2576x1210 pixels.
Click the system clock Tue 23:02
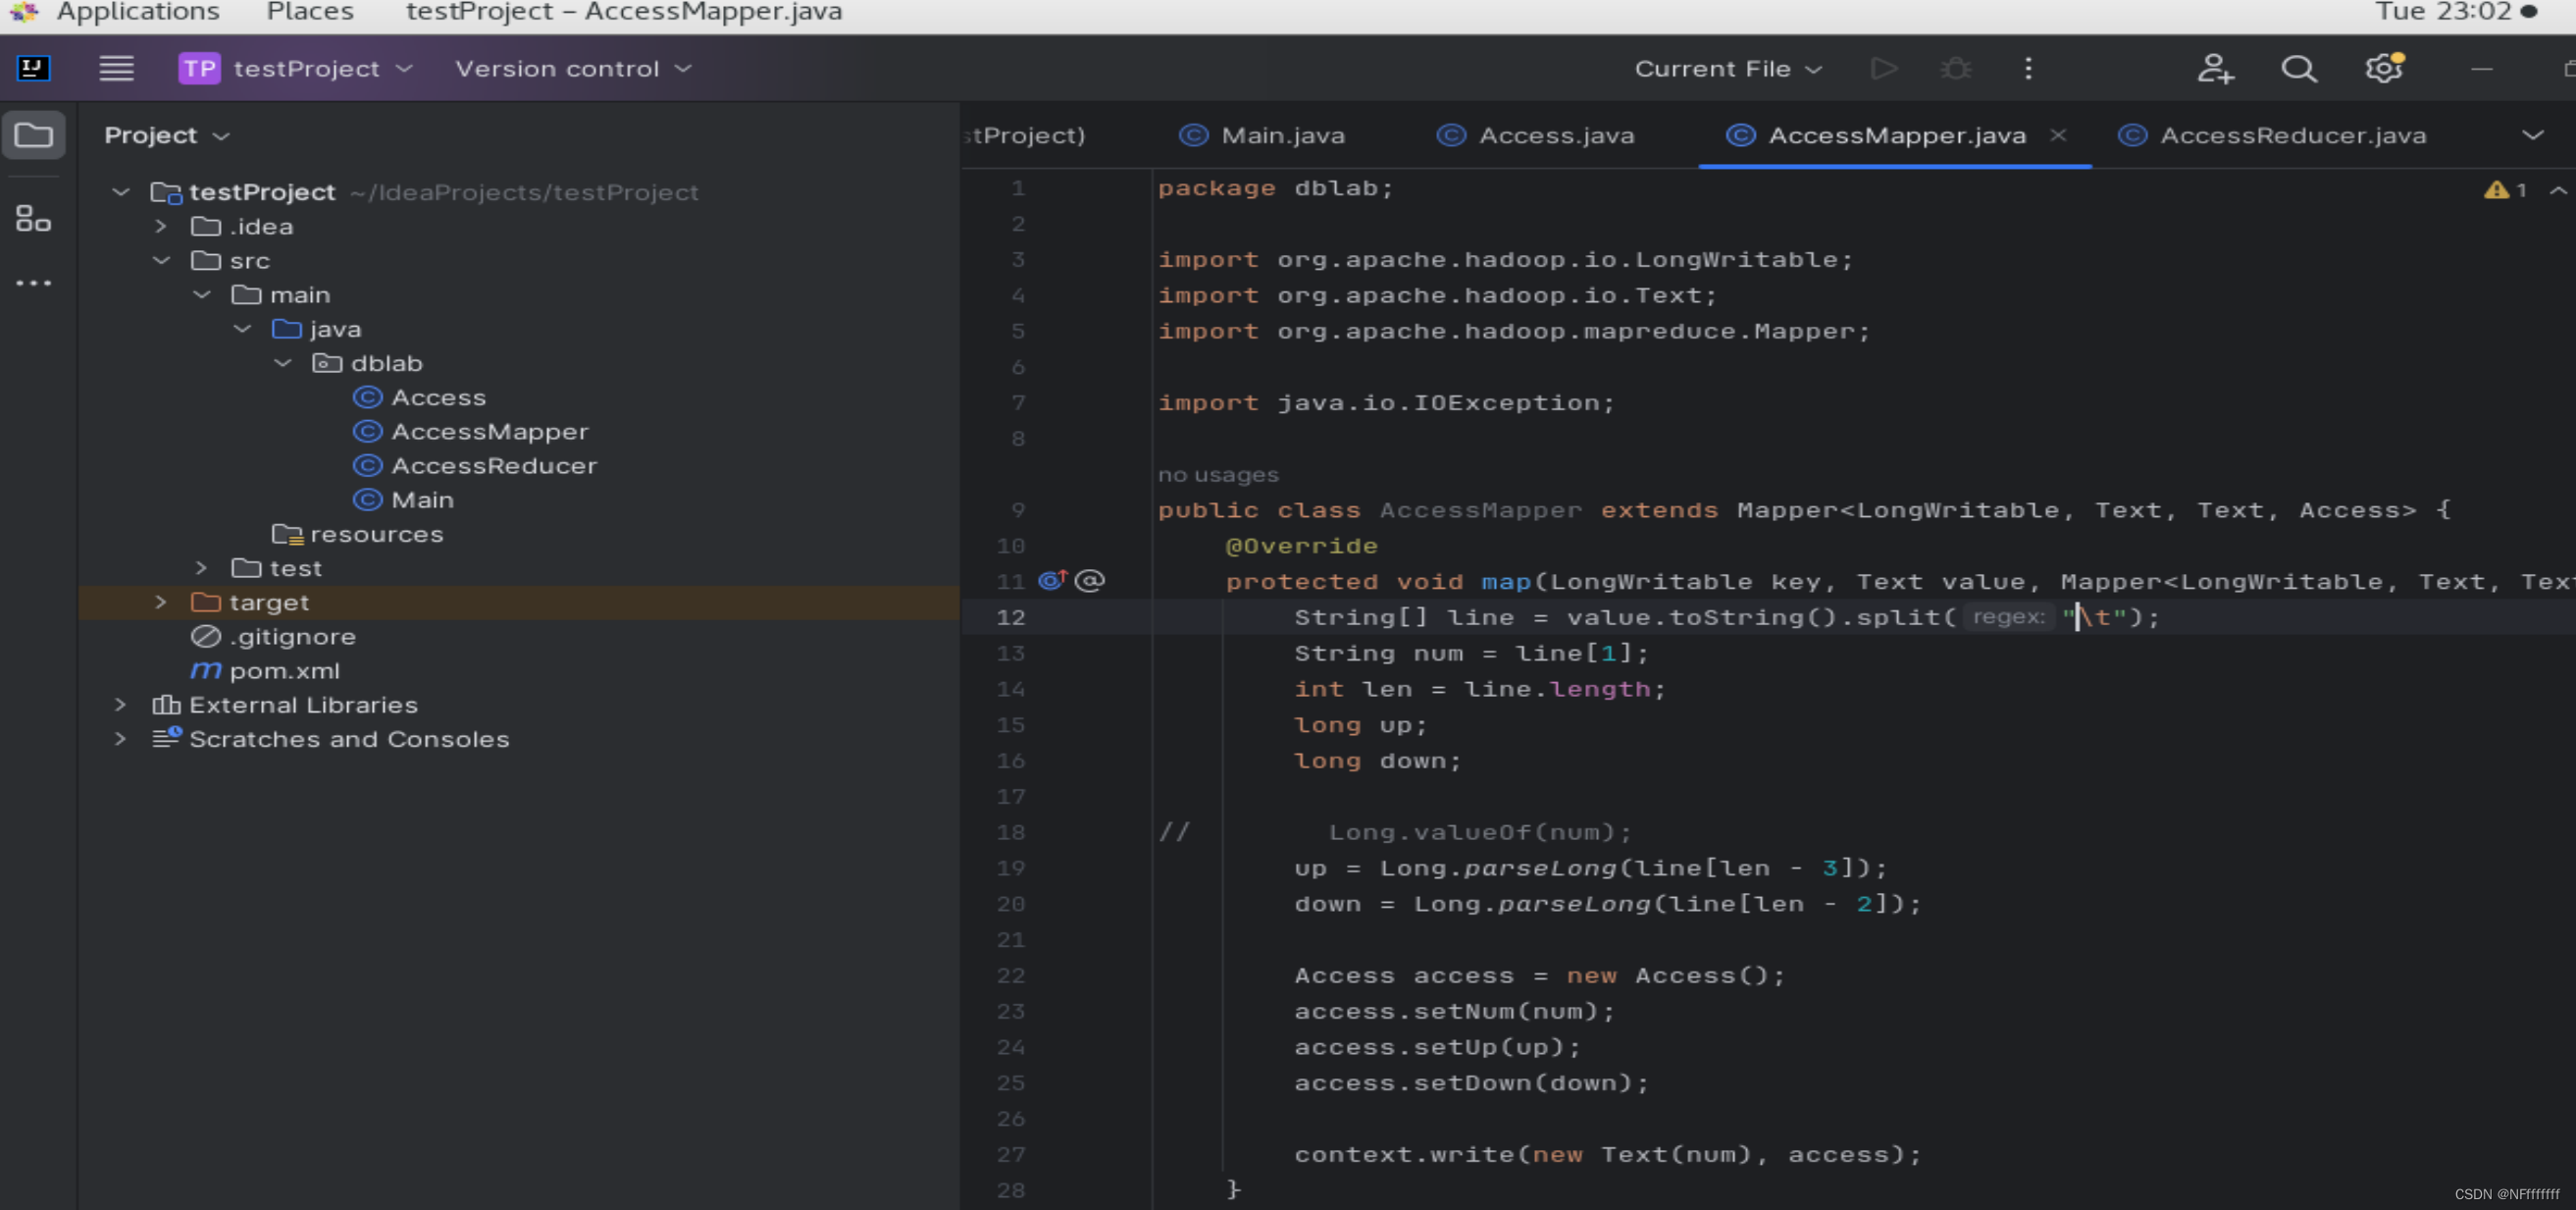[2443, 12]
